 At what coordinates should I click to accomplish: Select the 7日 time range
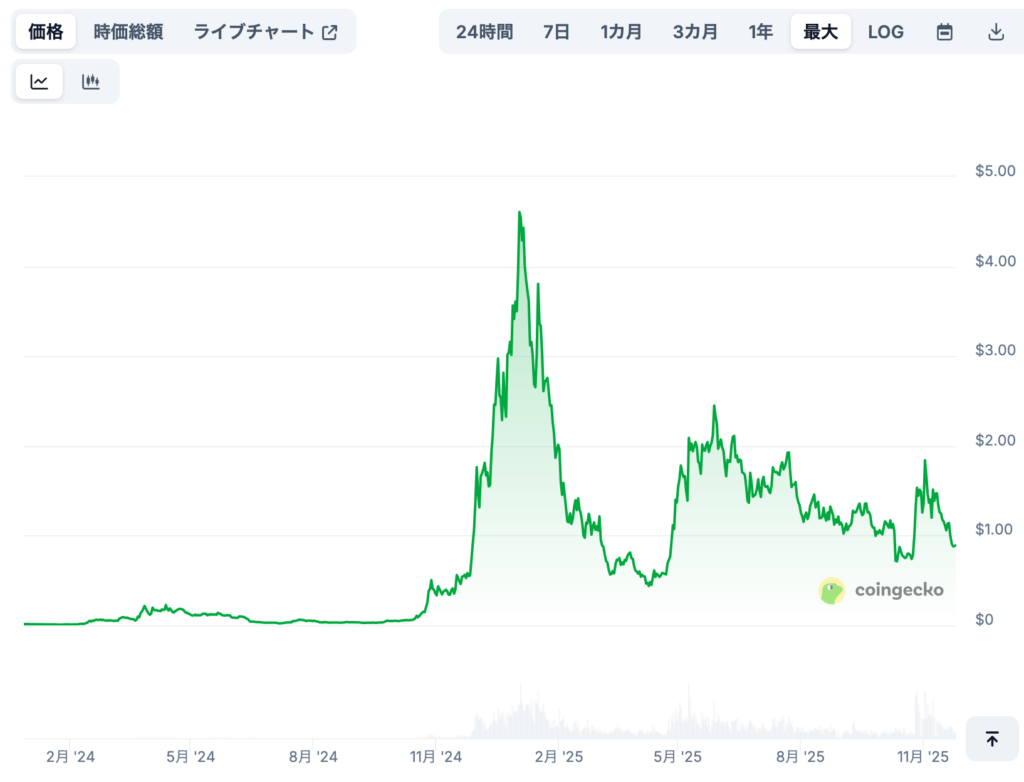click(x=556, y=31)
